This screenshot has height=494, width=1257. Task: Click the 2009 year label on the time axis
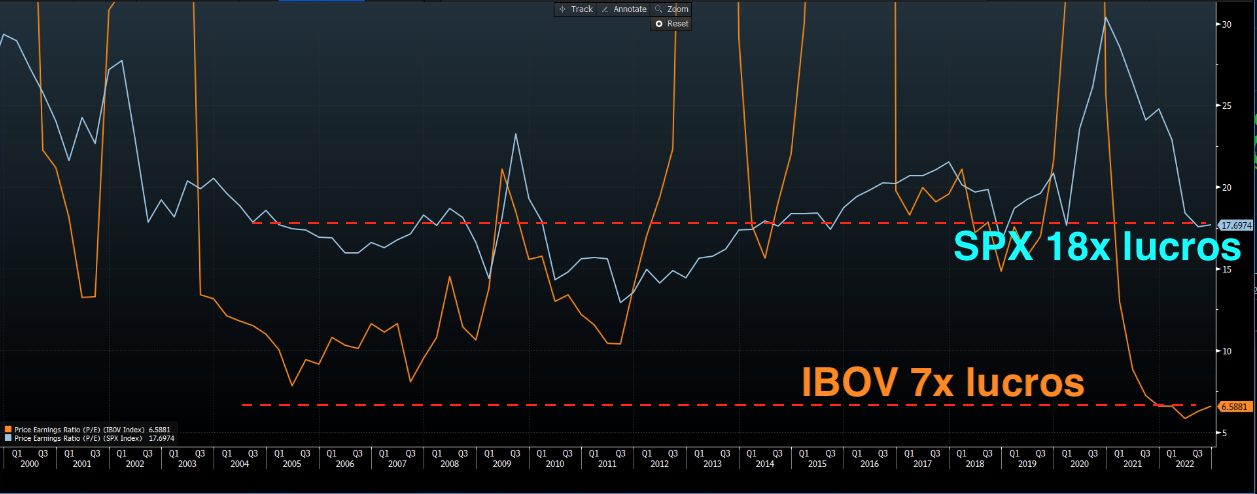tap(502, 464)
